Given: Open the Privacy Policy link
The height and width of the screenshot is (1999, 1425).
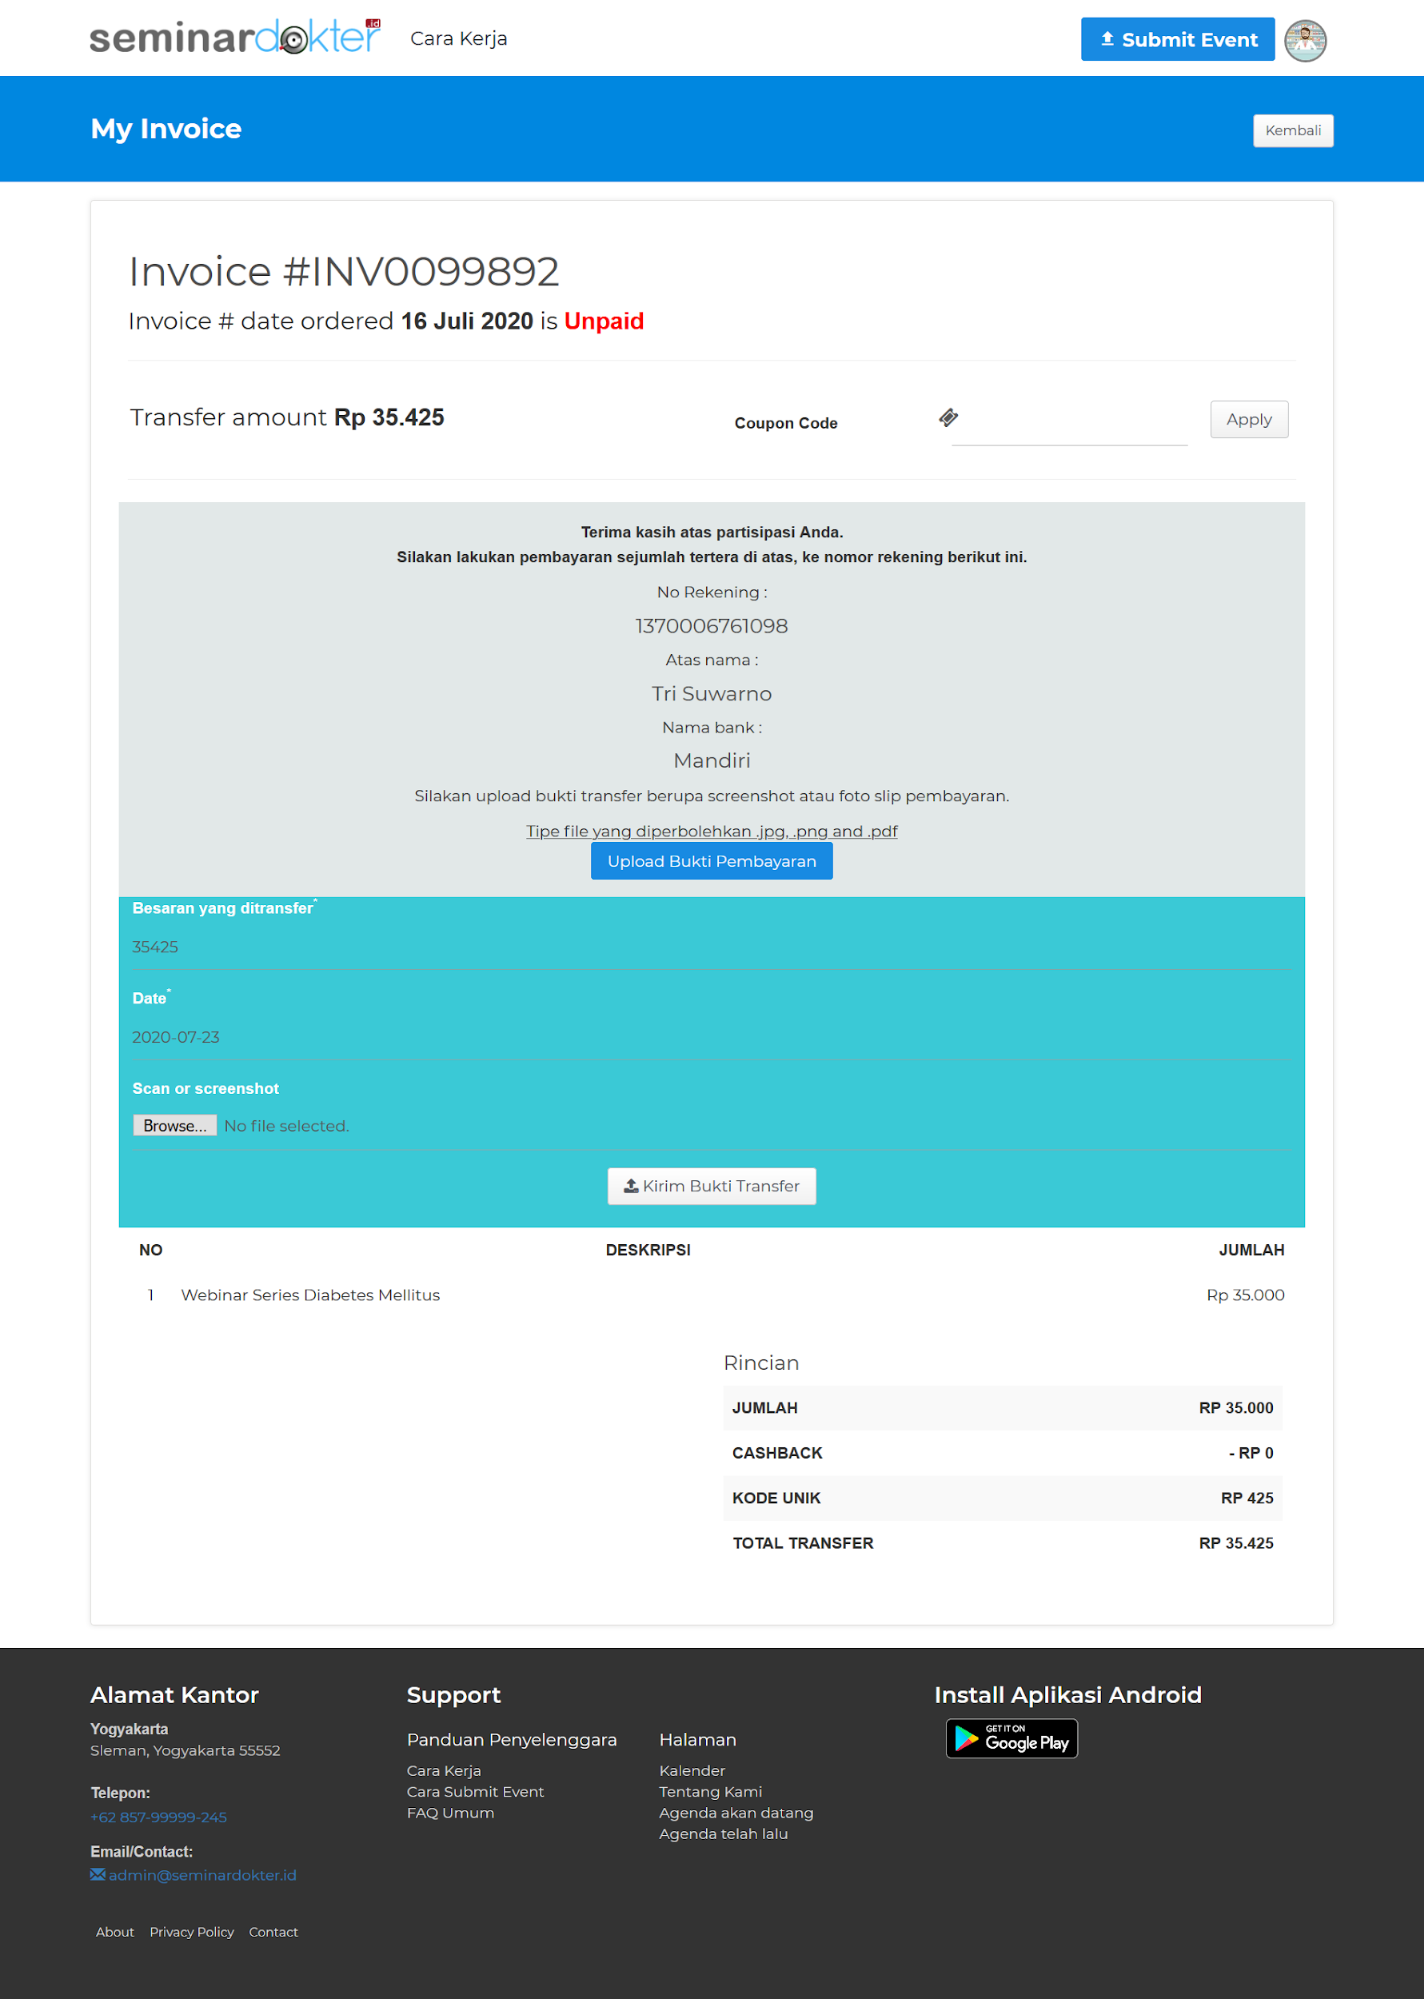Looking at the screenshot, I should point(191,1932).
